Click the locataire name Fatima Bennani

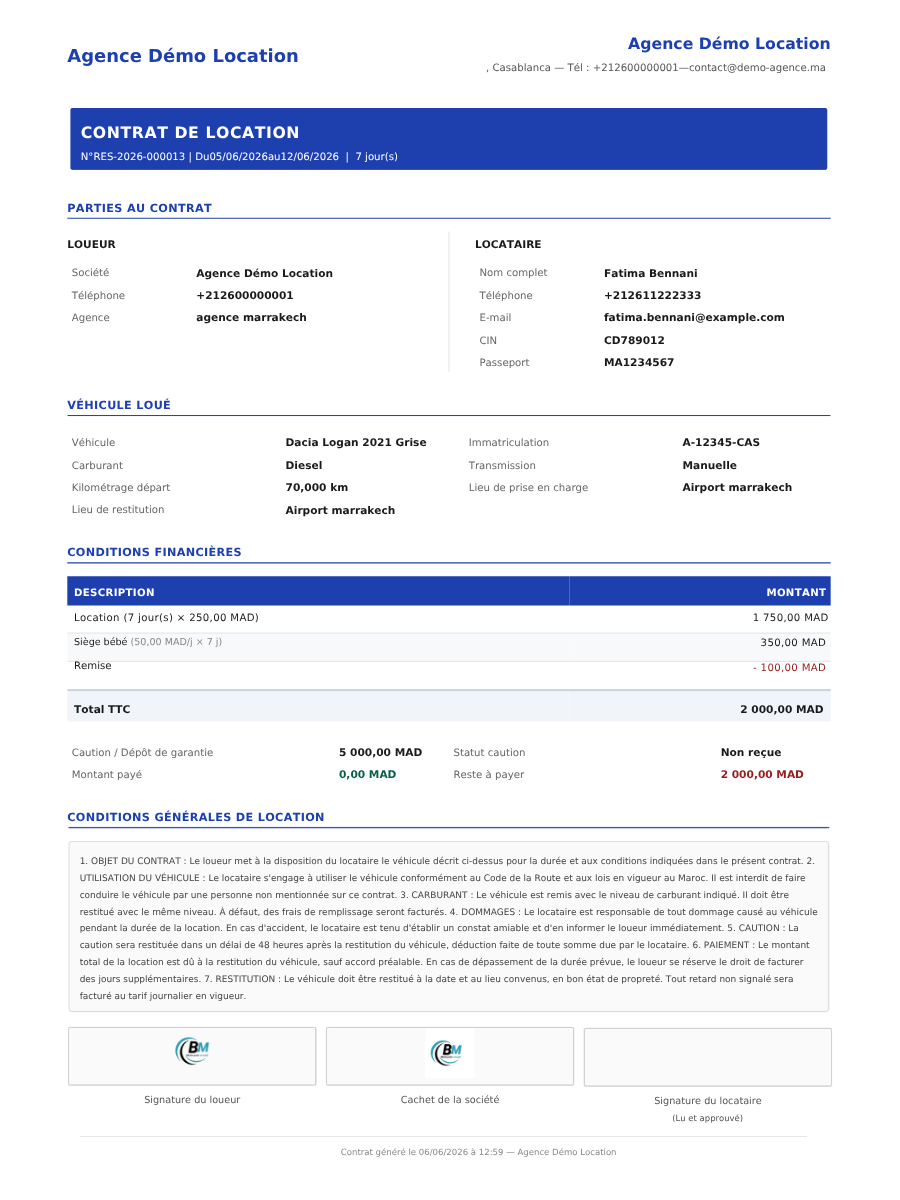651,273
